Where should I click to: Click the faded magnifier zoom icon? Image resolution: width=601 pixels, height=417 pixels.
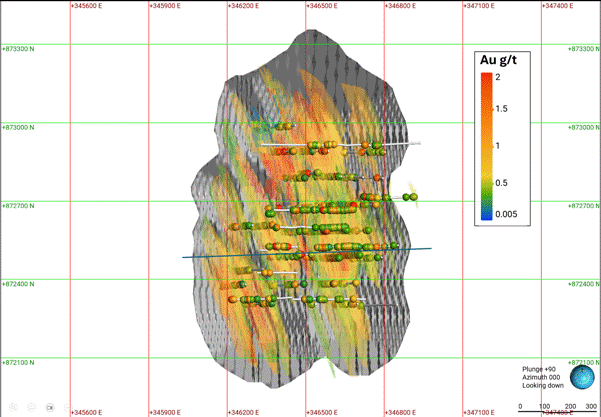click(x=13, y=407)
